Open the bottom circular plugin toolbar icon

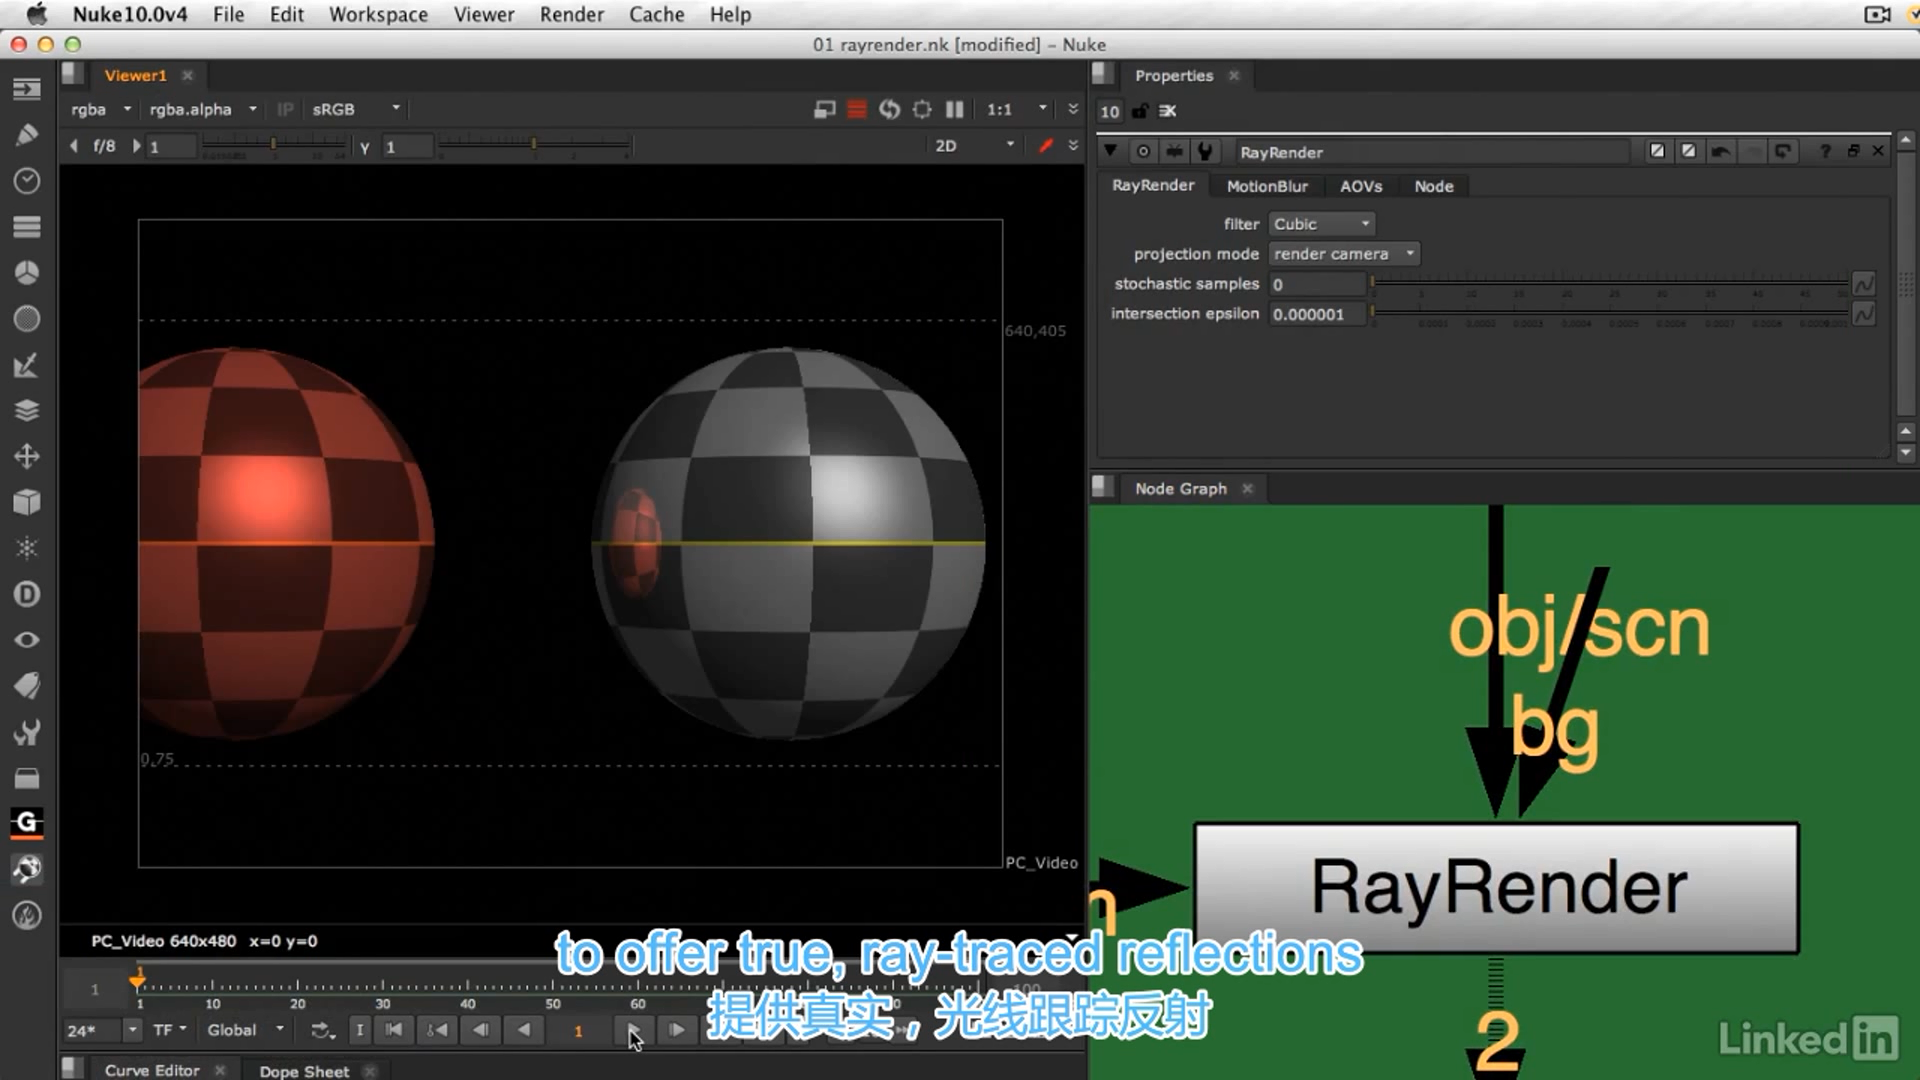27,915
